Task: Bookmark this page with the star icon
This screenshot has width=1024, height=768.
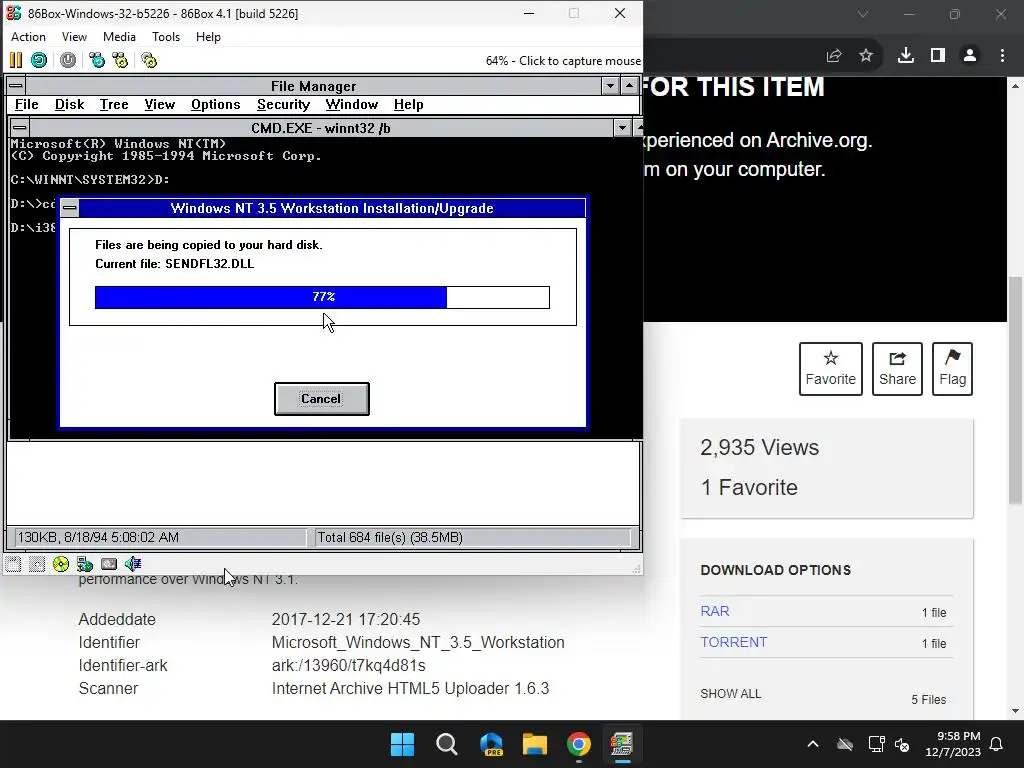Action: coord(866,56)
